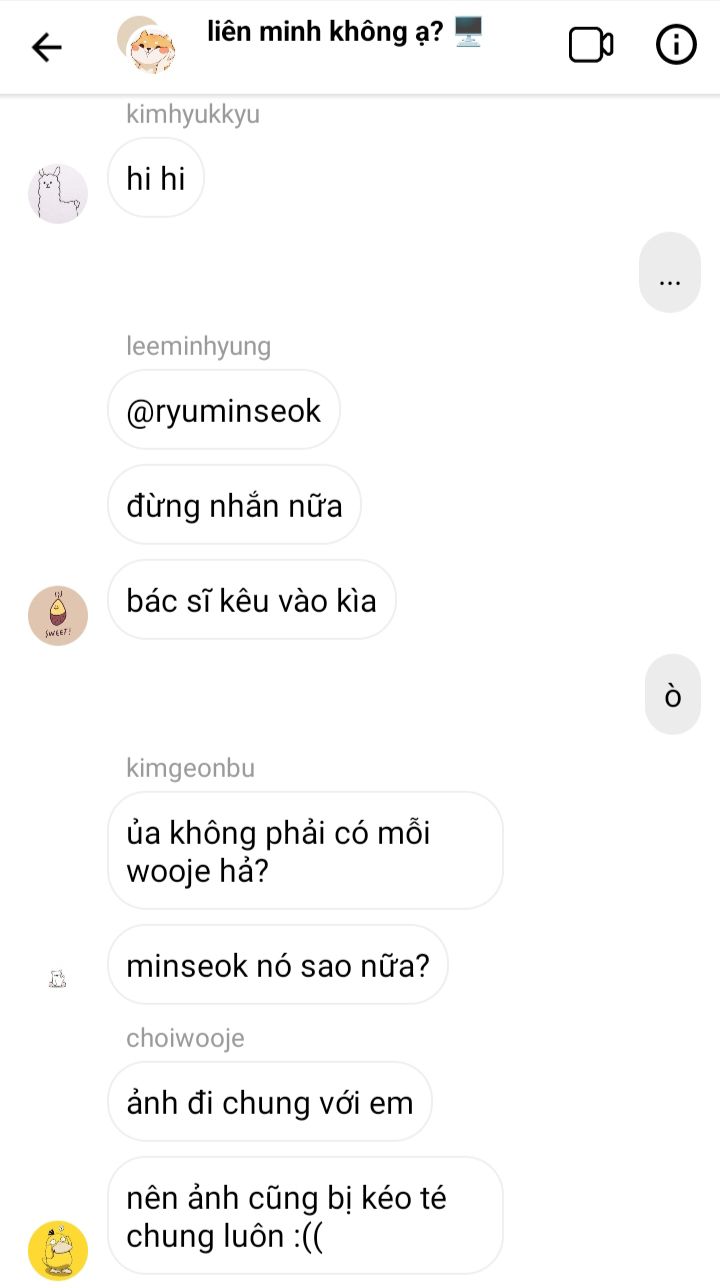Tap leeminhyung's sweet potato avatar

click(x=58, y=615)
